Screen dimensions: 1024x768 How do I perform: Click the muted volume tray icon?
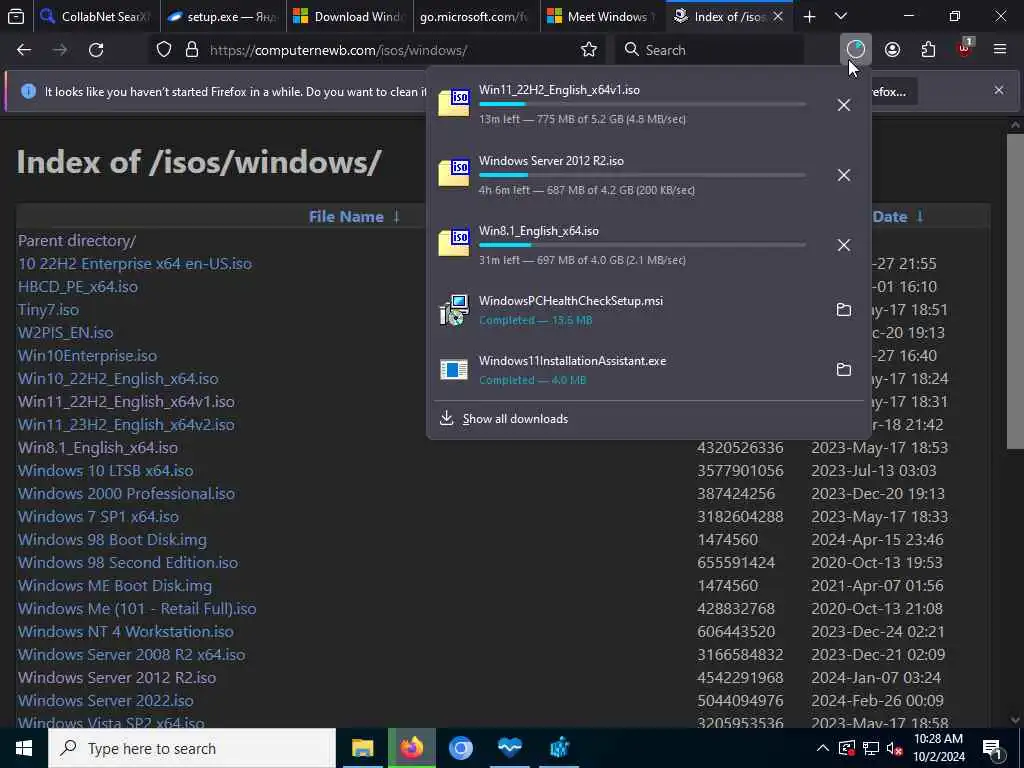click(x=895, y=748)
